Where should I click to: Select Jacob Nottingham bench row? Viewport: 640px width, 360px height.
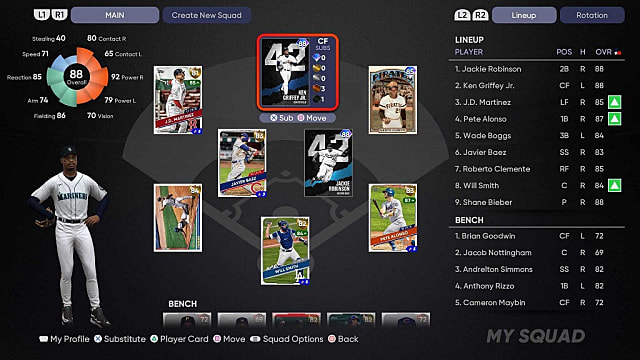(x=537, y=253)
